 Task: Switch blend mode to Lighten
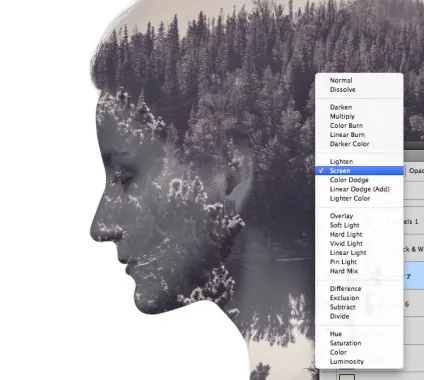[x=359, y=162]
